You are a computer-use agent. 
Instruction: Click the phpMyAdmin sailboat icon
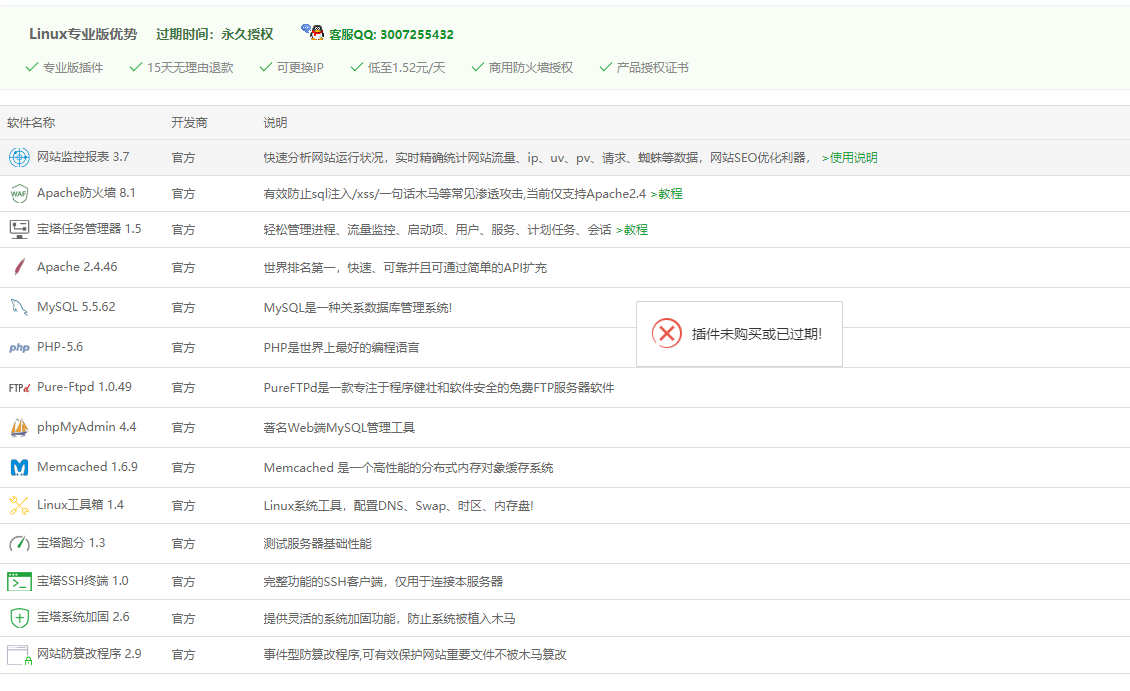pos(19,427)
